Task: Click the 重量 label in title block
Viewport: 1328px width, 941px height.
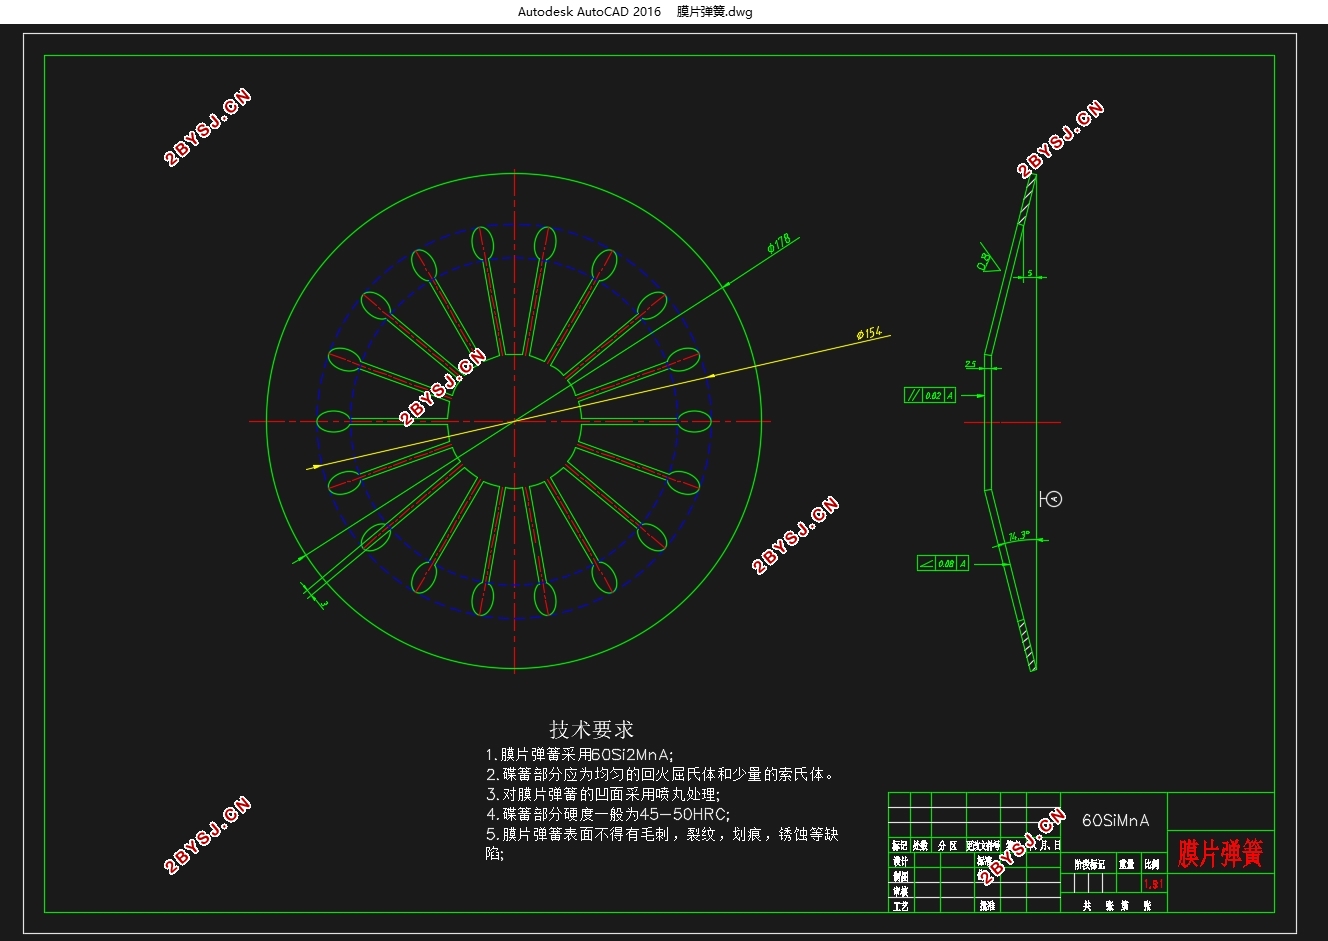Action: tap(1126, 864)
